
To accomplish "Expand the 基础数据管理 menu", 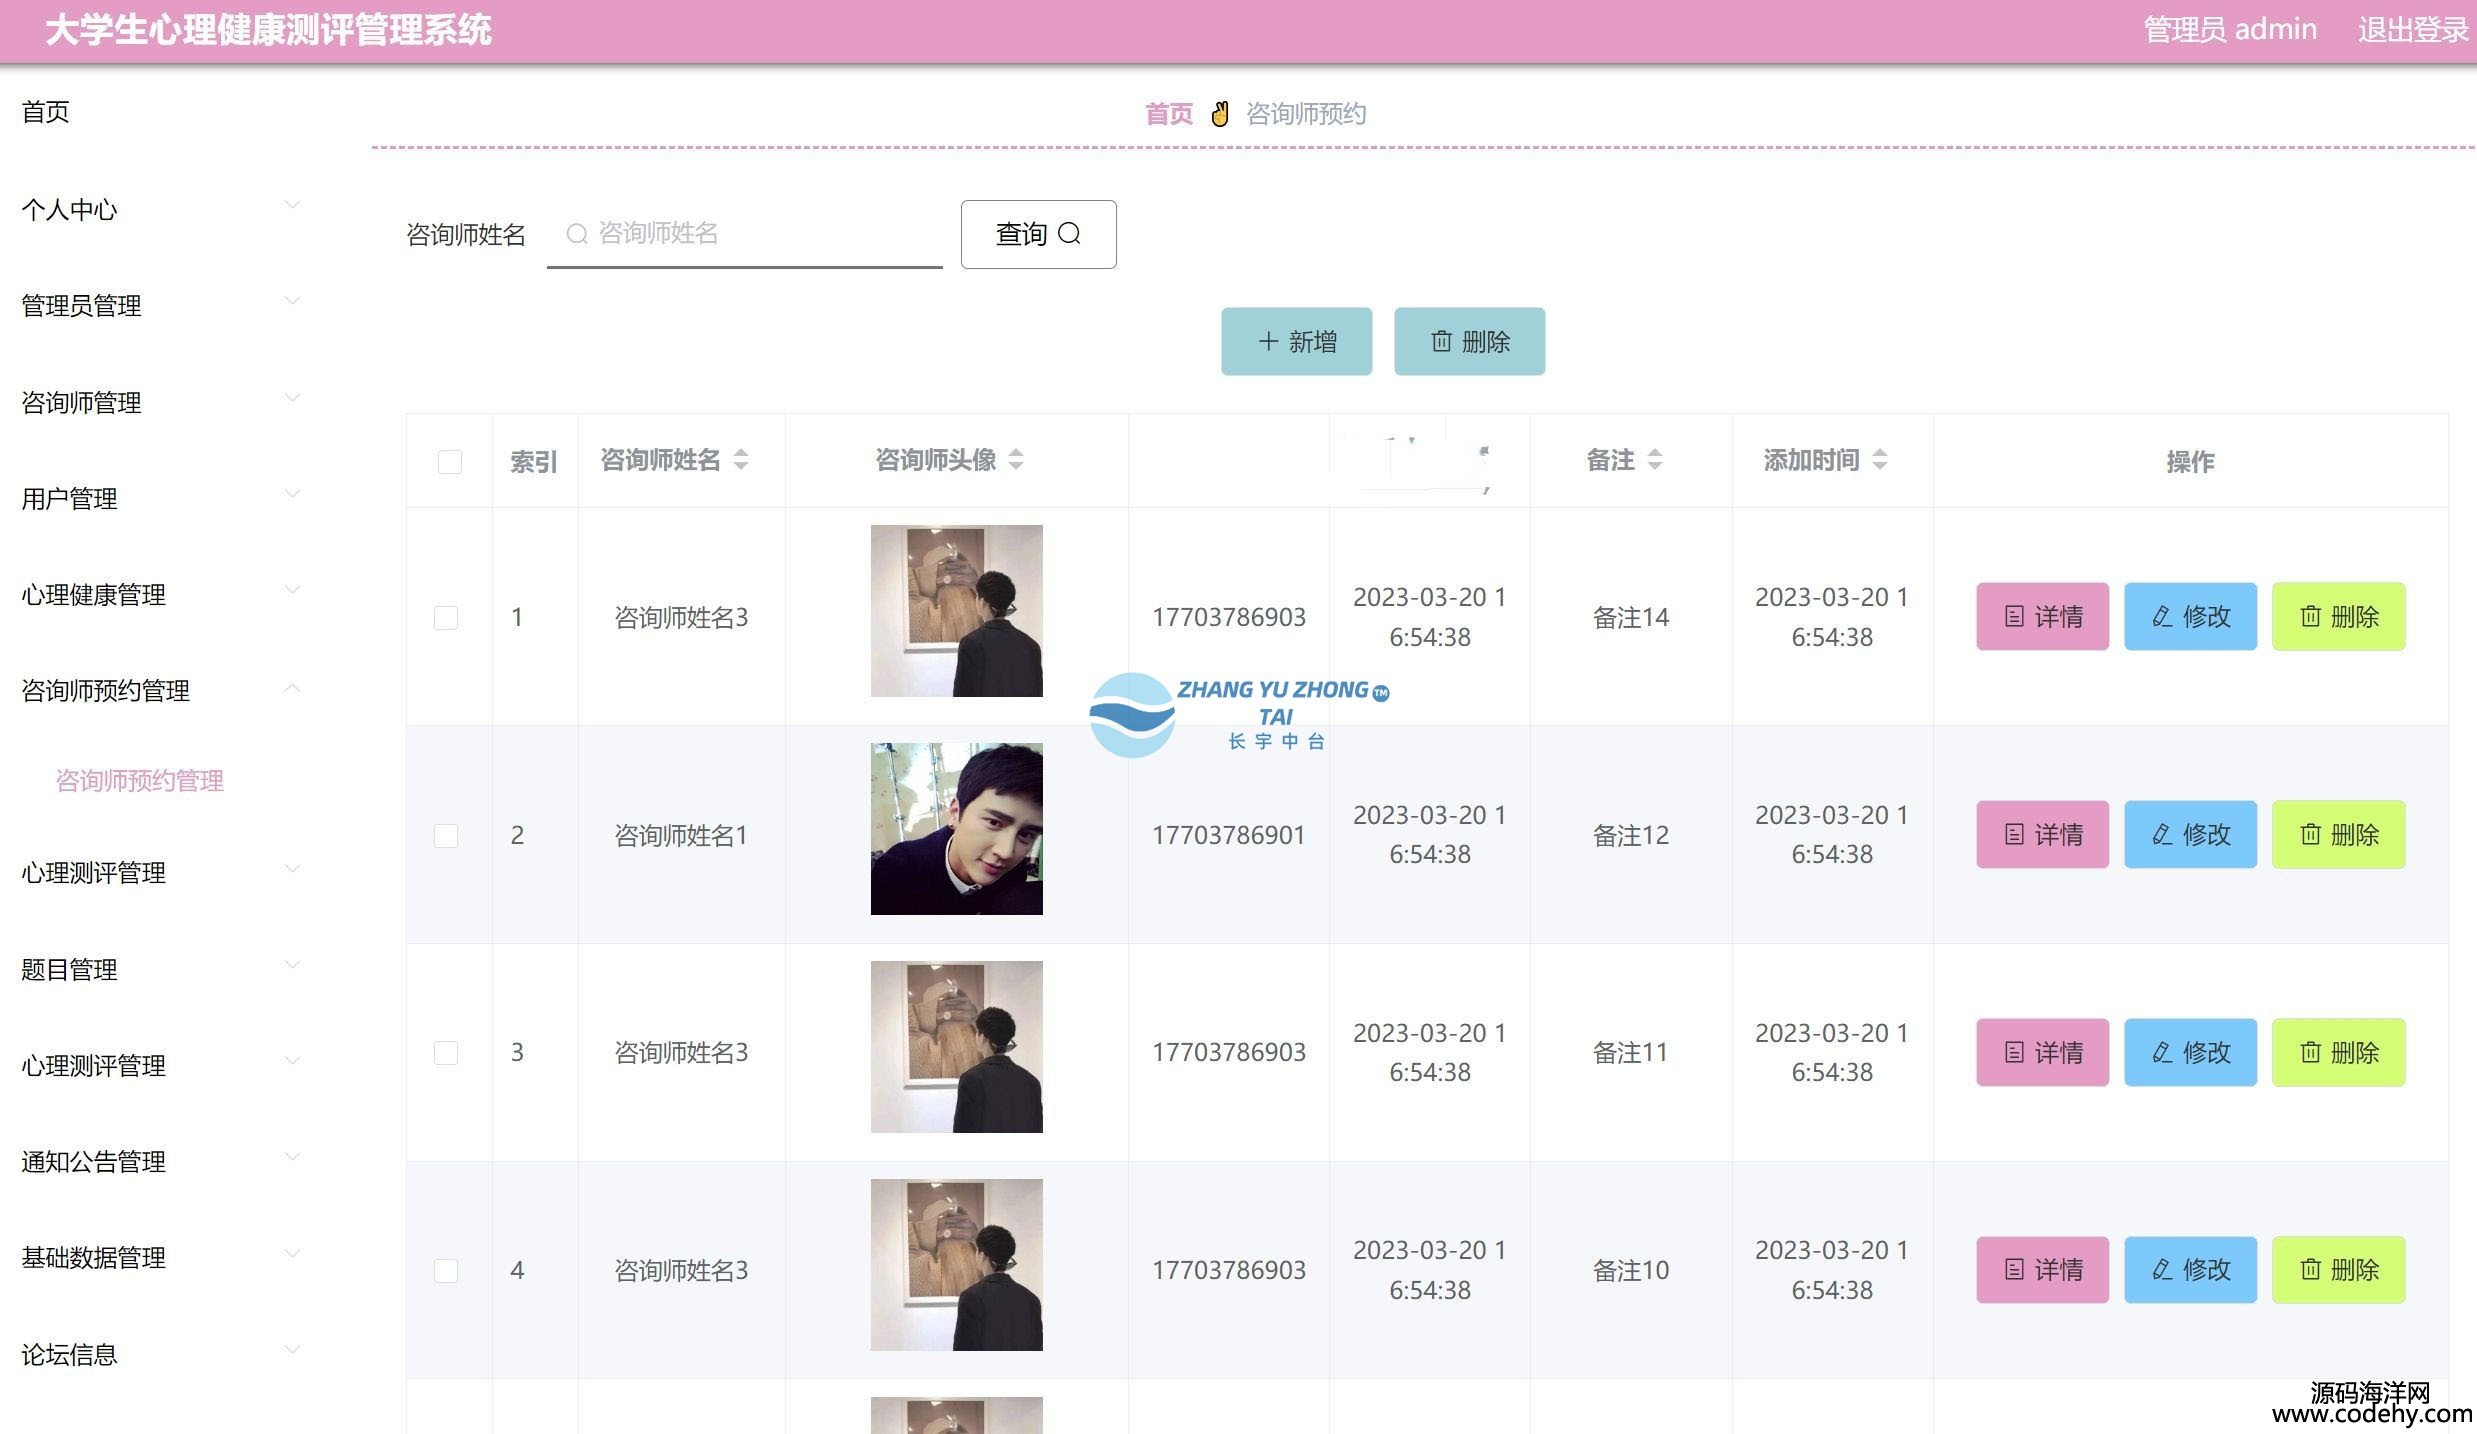I will (161, 1257).
